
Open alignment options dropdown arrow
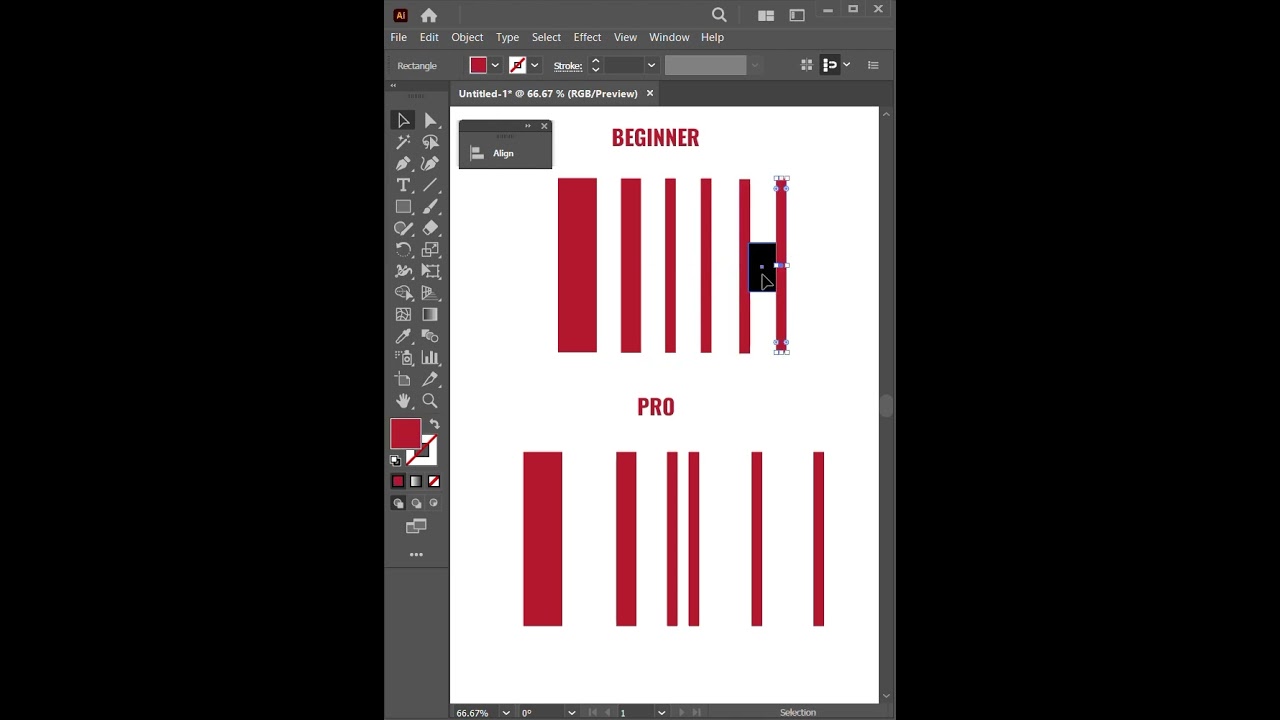coord(847,65)
